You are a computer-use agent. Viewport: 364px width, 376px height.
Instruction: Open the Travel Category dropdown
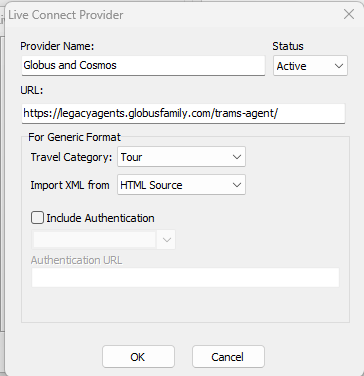pos(181,157)
